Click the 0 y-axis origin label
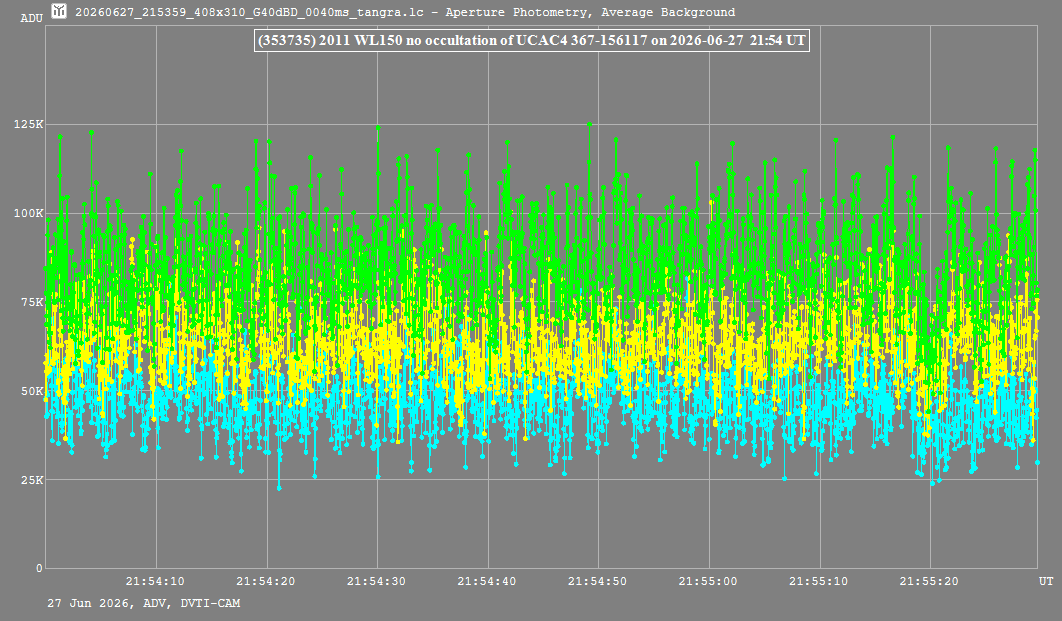Viewport: 1062px width, 621px height. tap(39, 568)
